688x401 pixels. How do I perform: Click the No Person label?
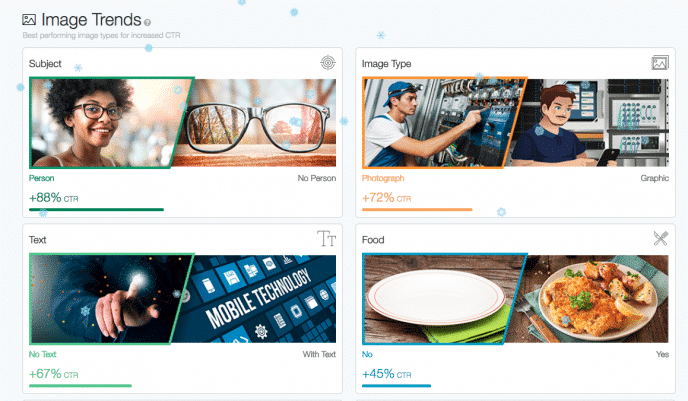(317, 178)
